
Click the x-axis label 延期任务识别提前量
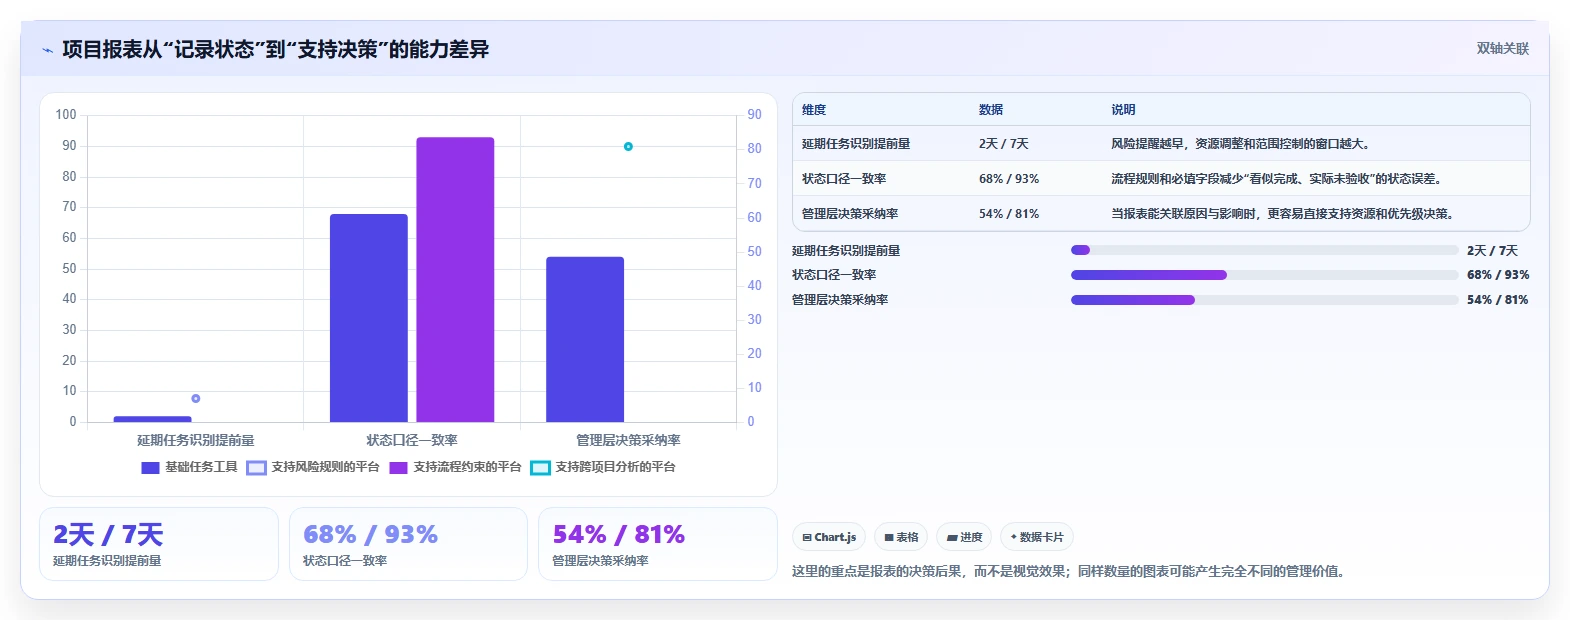196,440
